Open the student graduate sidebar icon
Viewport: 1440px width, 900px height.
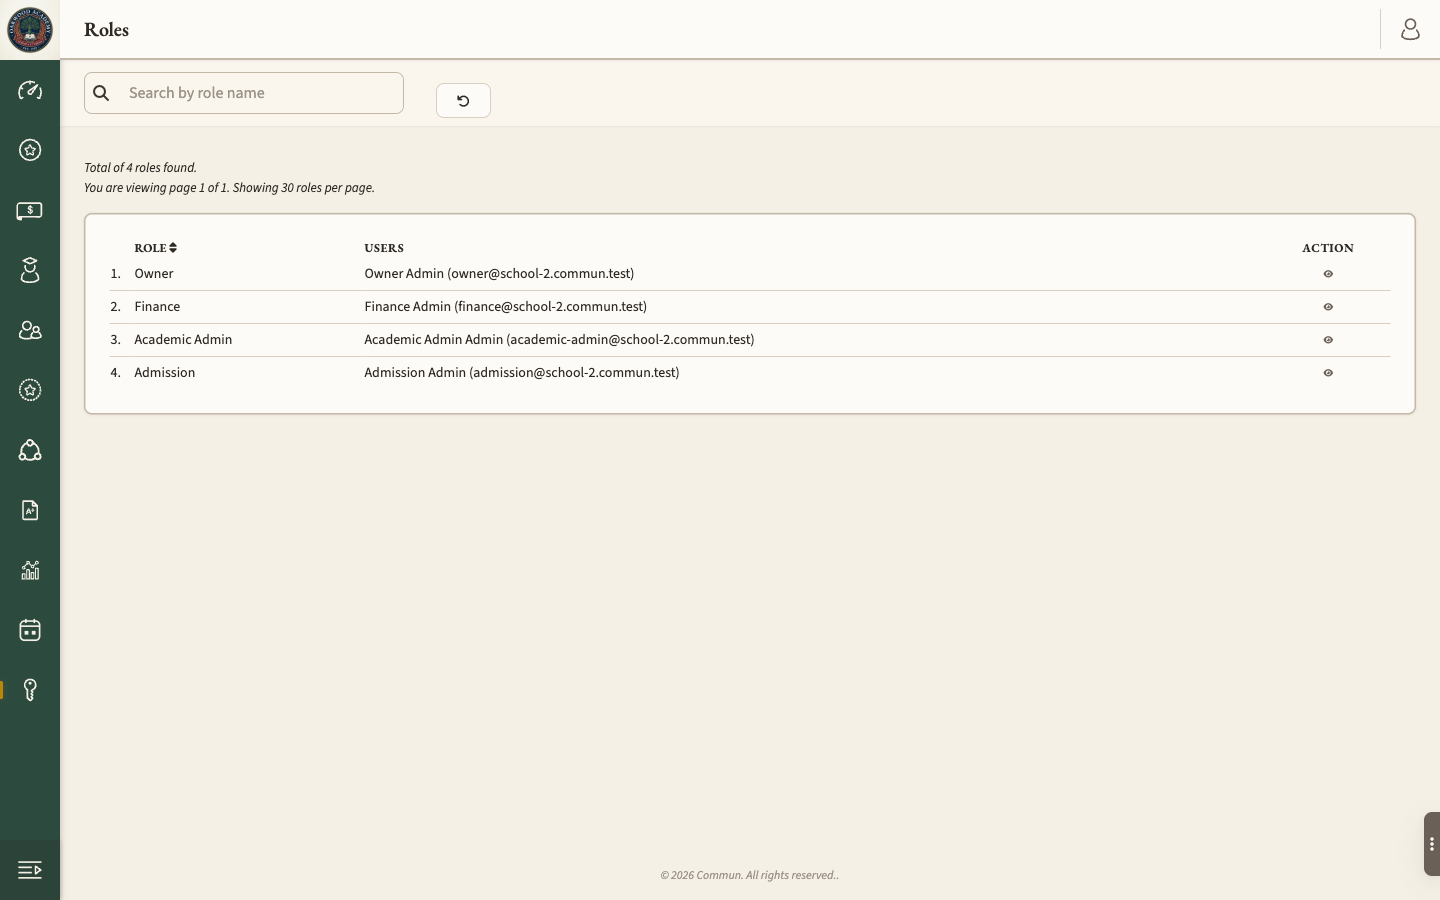click(x=30, y=270)
